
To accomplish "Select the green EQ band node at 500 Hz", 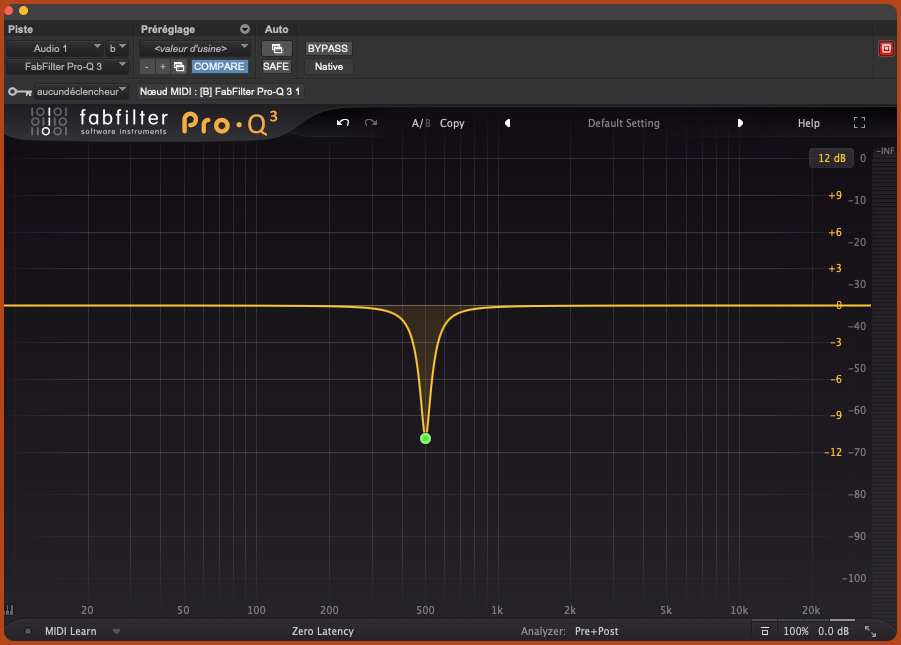I will click(x=425, y=439).
